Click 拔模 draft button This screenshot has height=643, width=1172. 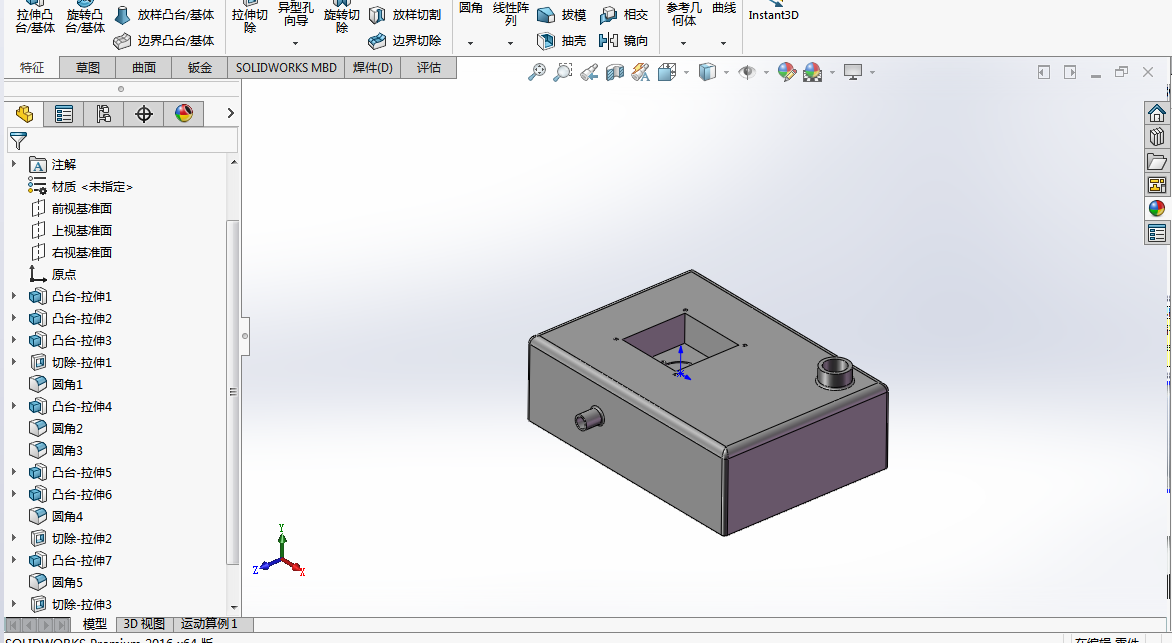pos(562,15)
